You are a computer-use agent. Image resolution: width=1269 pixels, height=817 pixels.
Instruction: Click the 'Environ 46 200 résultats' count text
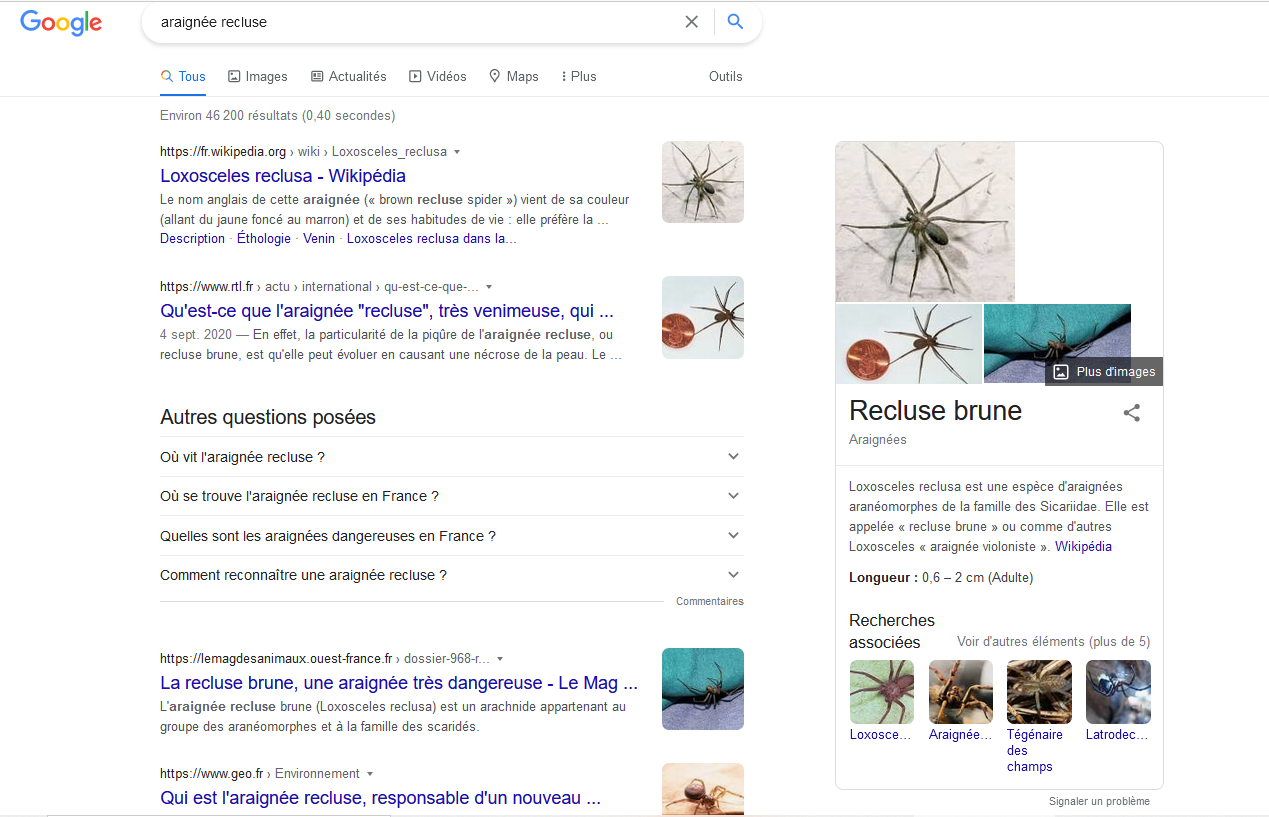coord(277,116)
